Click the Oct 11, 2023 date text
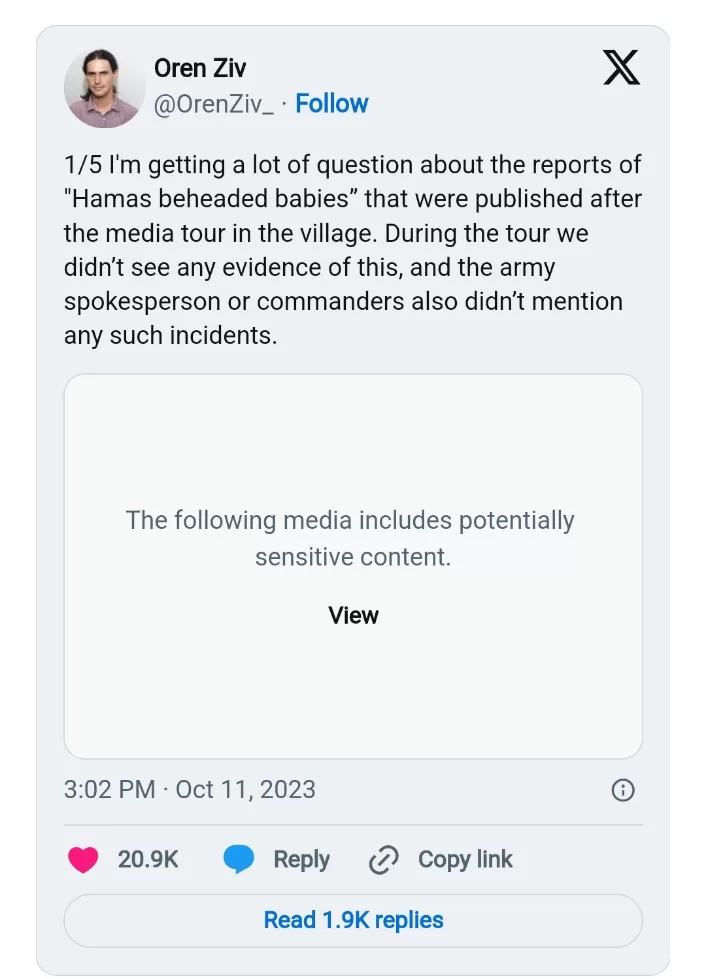This screenshot has width=706, height=979. tap(245, 790)
